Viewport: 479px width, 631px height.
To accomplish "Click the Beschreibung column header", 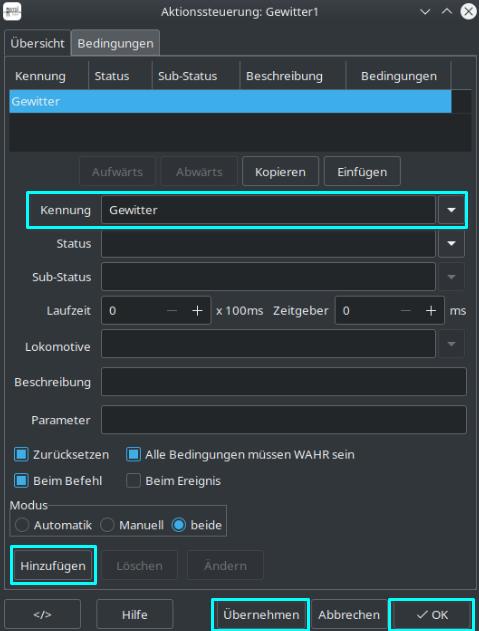I will [293, 76].
